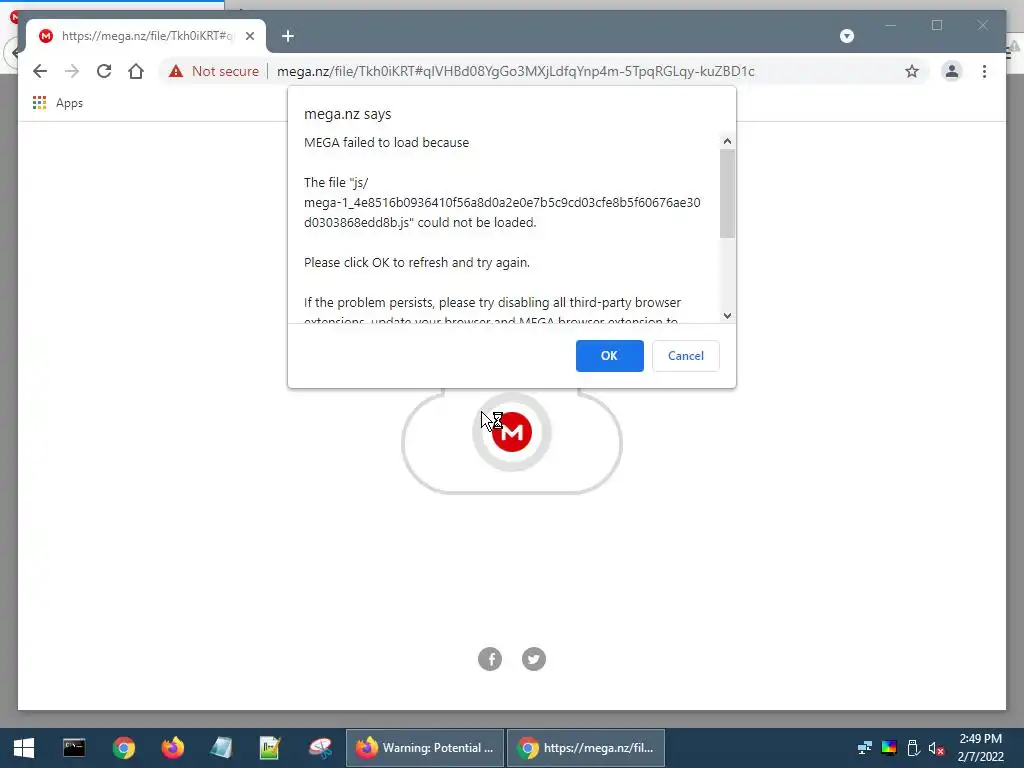The width and height of the screenshot is (1024, 768).
Task: Open the Facebook icon at page bottom
Action: pos(490,659)
